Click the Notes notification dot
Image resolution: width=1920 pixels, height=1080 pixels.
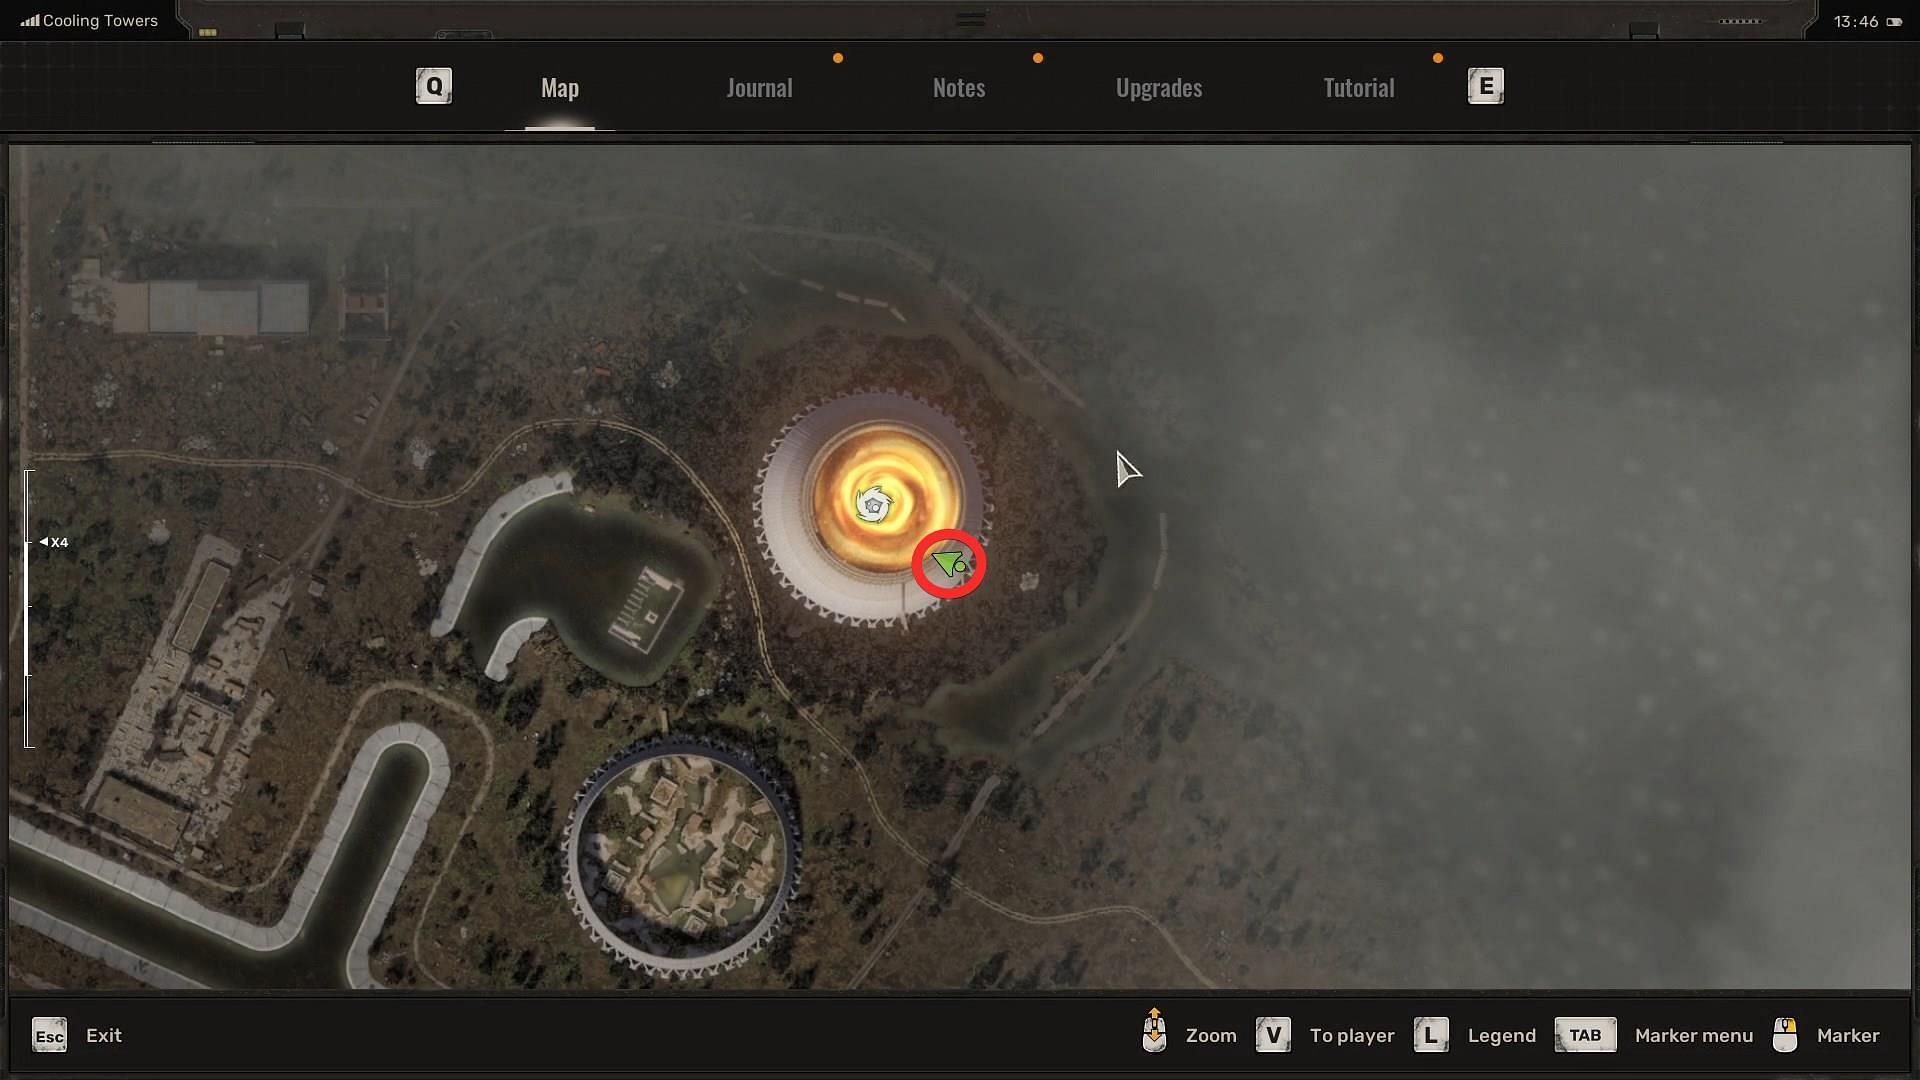[x=1038, y=58]
